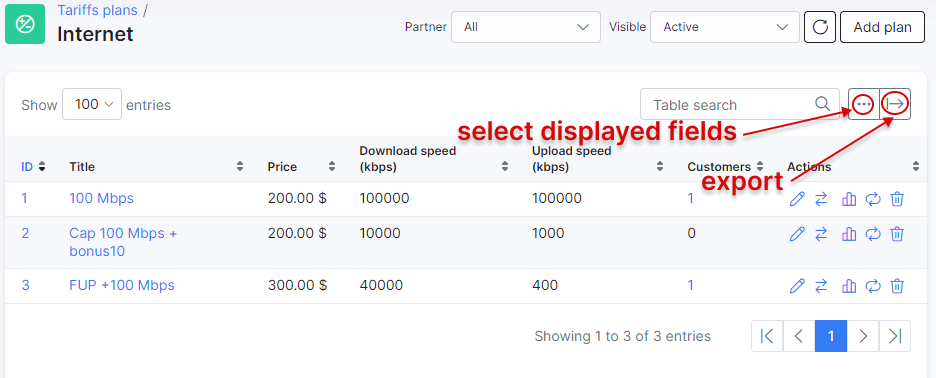Delete the Cap 100 Mbps + bonus10 plan
Image resolution: width=936 pixels, height=378 pixels.
pyautogui.click(x=897, y=234)
